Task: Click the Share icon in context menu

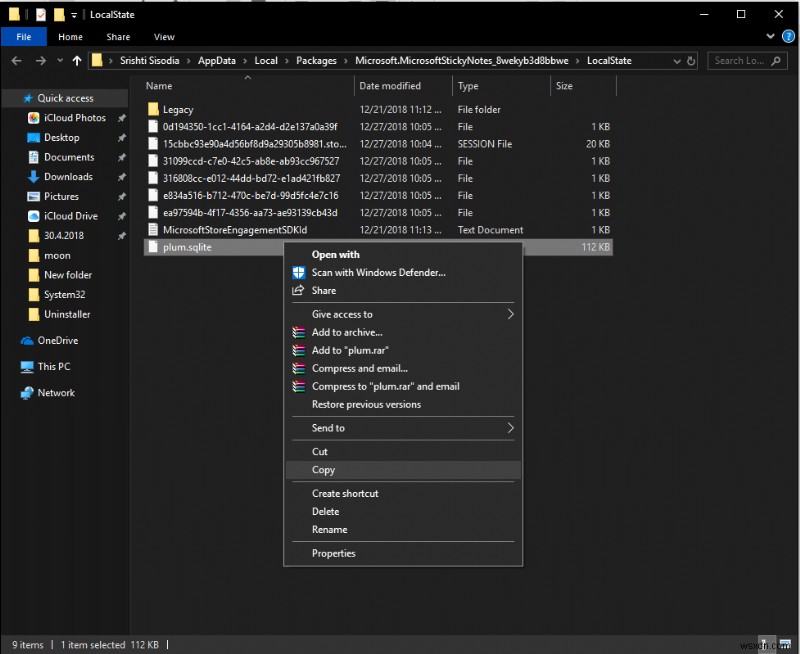Action: [x=298, y=290]
